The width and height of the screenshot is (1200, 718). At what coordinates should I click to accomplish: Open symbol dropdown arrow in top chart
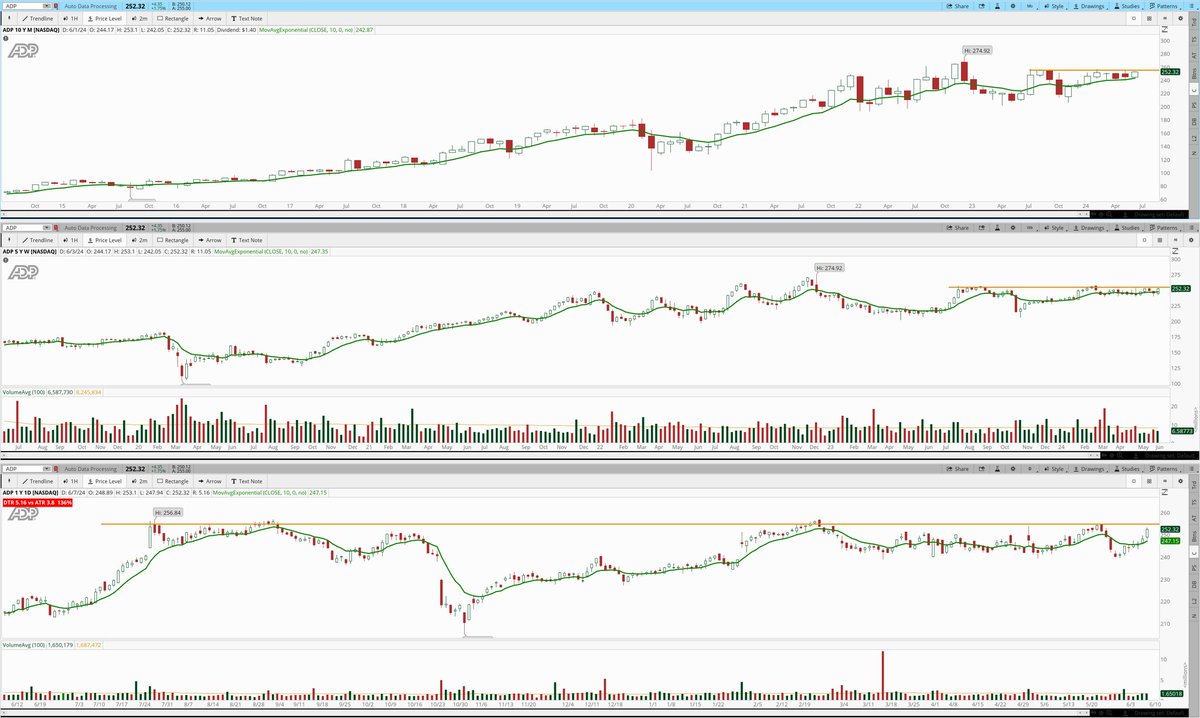pos(47,6)
